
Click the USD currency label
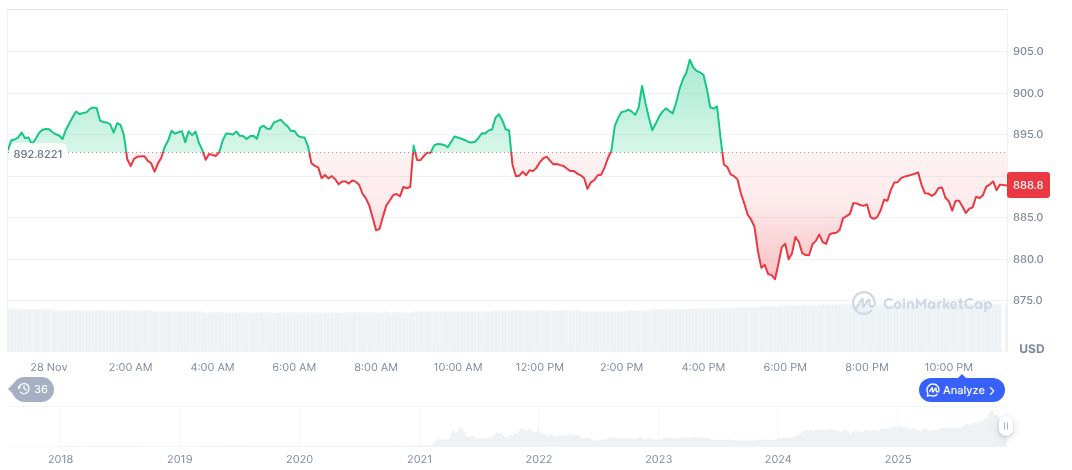pyautogui.click(x=1031, y=348)
